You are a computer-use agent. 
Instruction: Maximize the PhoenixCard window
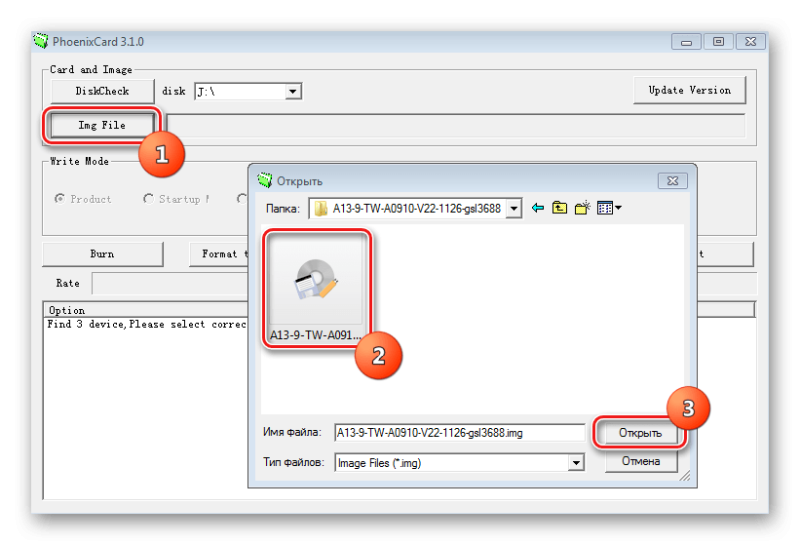pos(718,42)
